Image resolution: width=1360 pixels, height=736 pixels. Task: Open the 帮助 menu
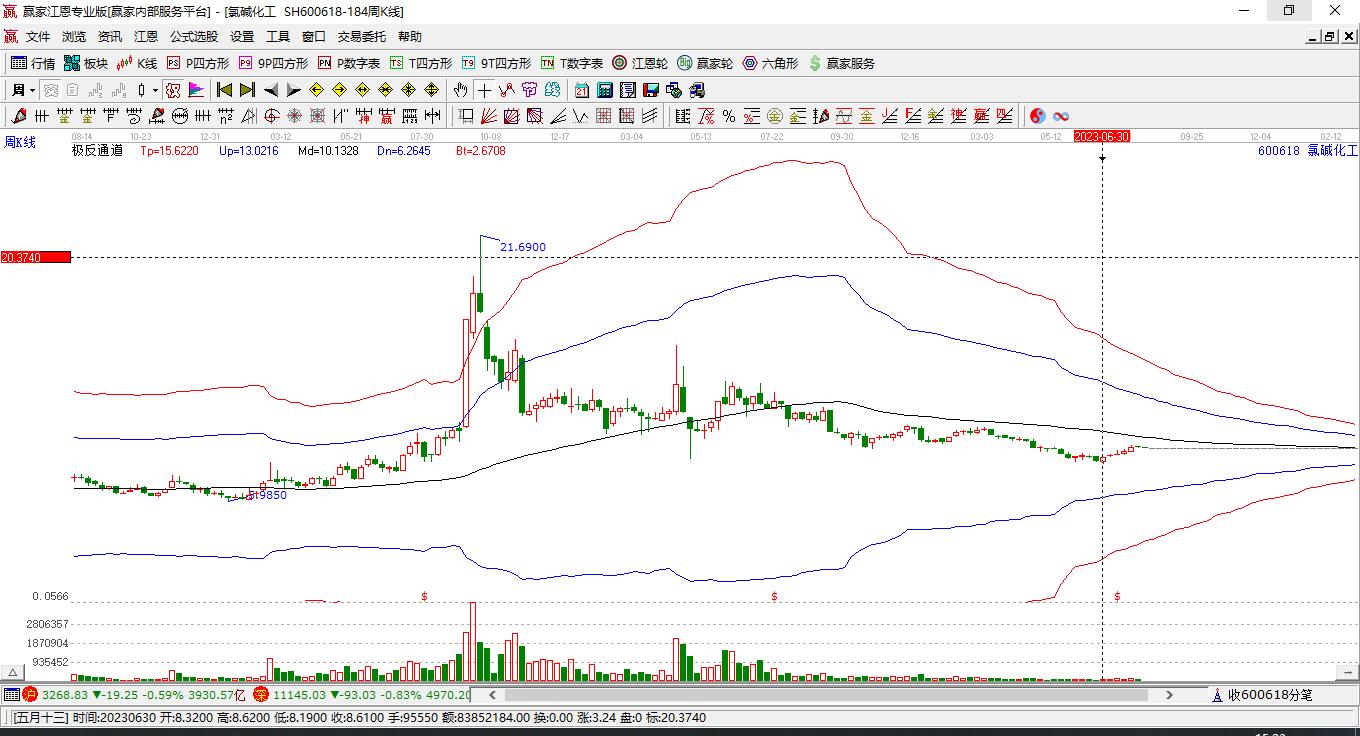point(410,37)
